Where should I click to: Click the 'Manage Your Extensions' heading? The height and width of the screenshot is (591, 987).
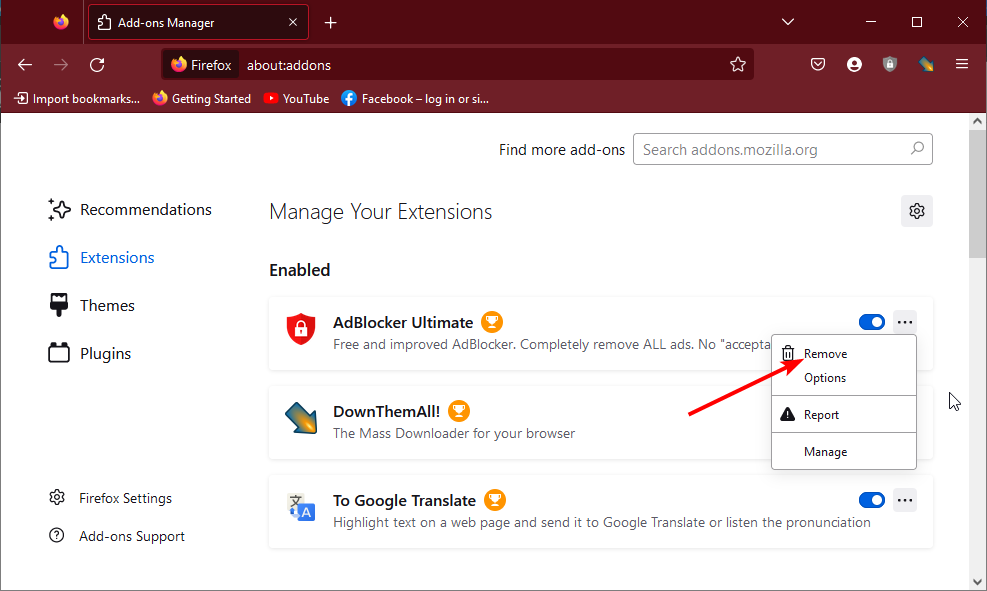pos(380,211)
